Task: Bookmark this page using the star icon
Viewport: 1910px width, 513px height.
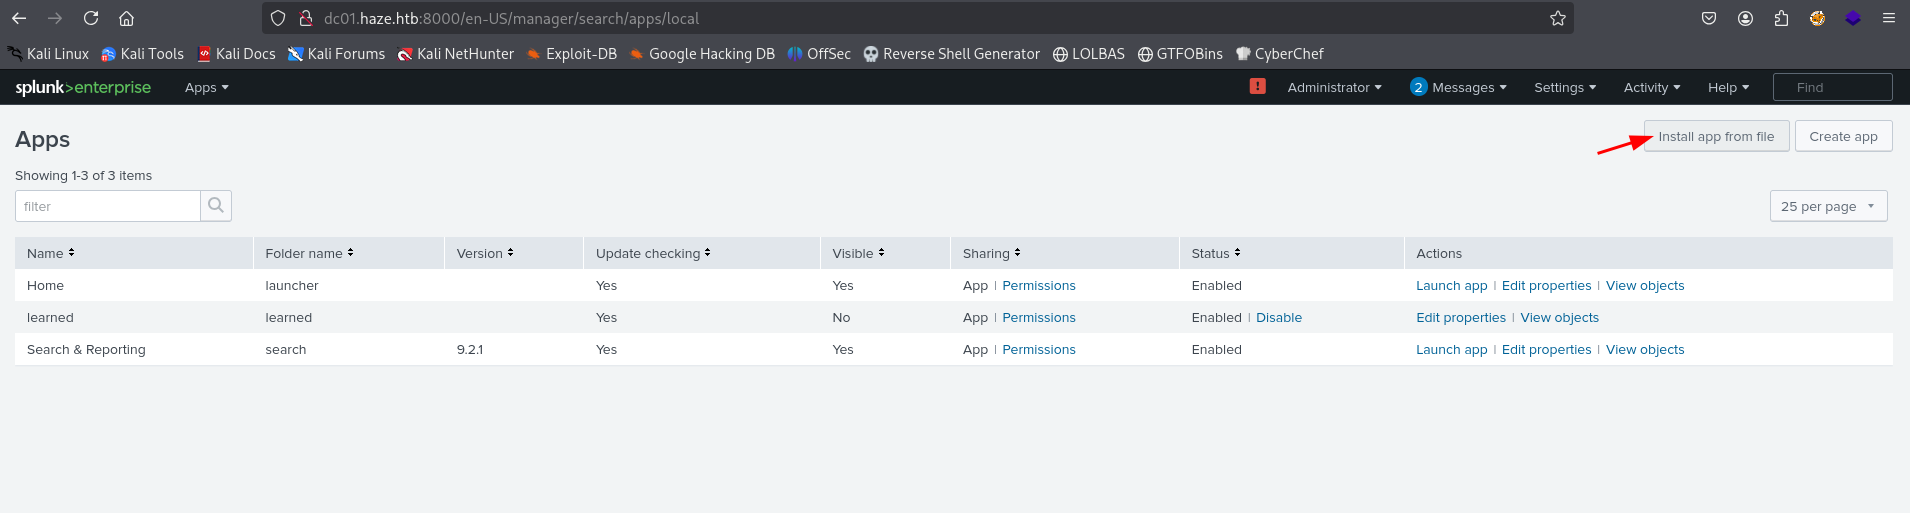Action: tap(1557, 18)
